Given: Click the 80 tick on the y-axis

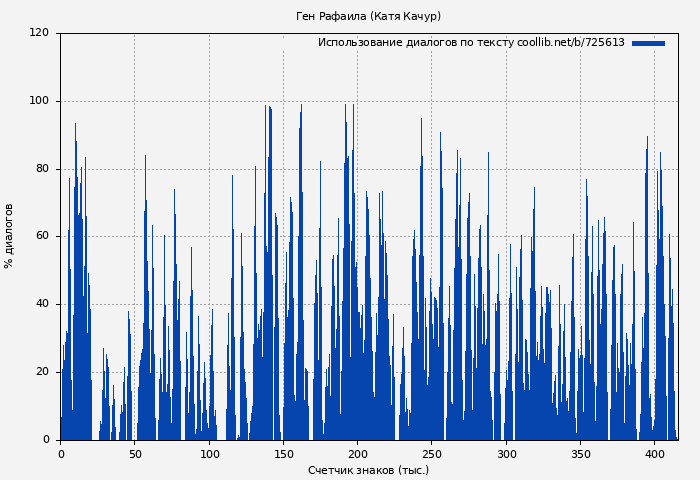Looking at the screenshot, I should tap(42, 169).
